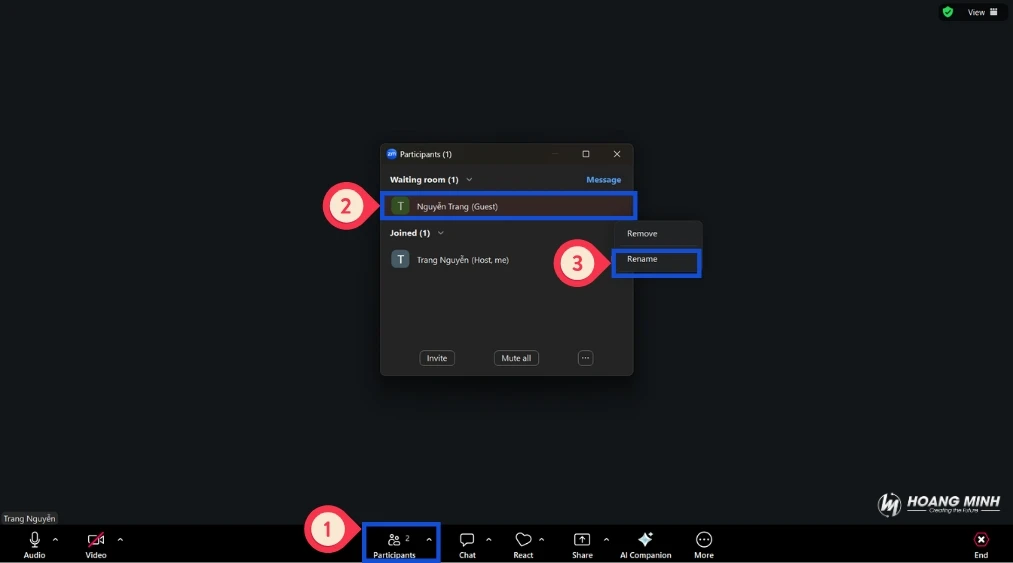Expand the audio options arrow

click(55, 539)
